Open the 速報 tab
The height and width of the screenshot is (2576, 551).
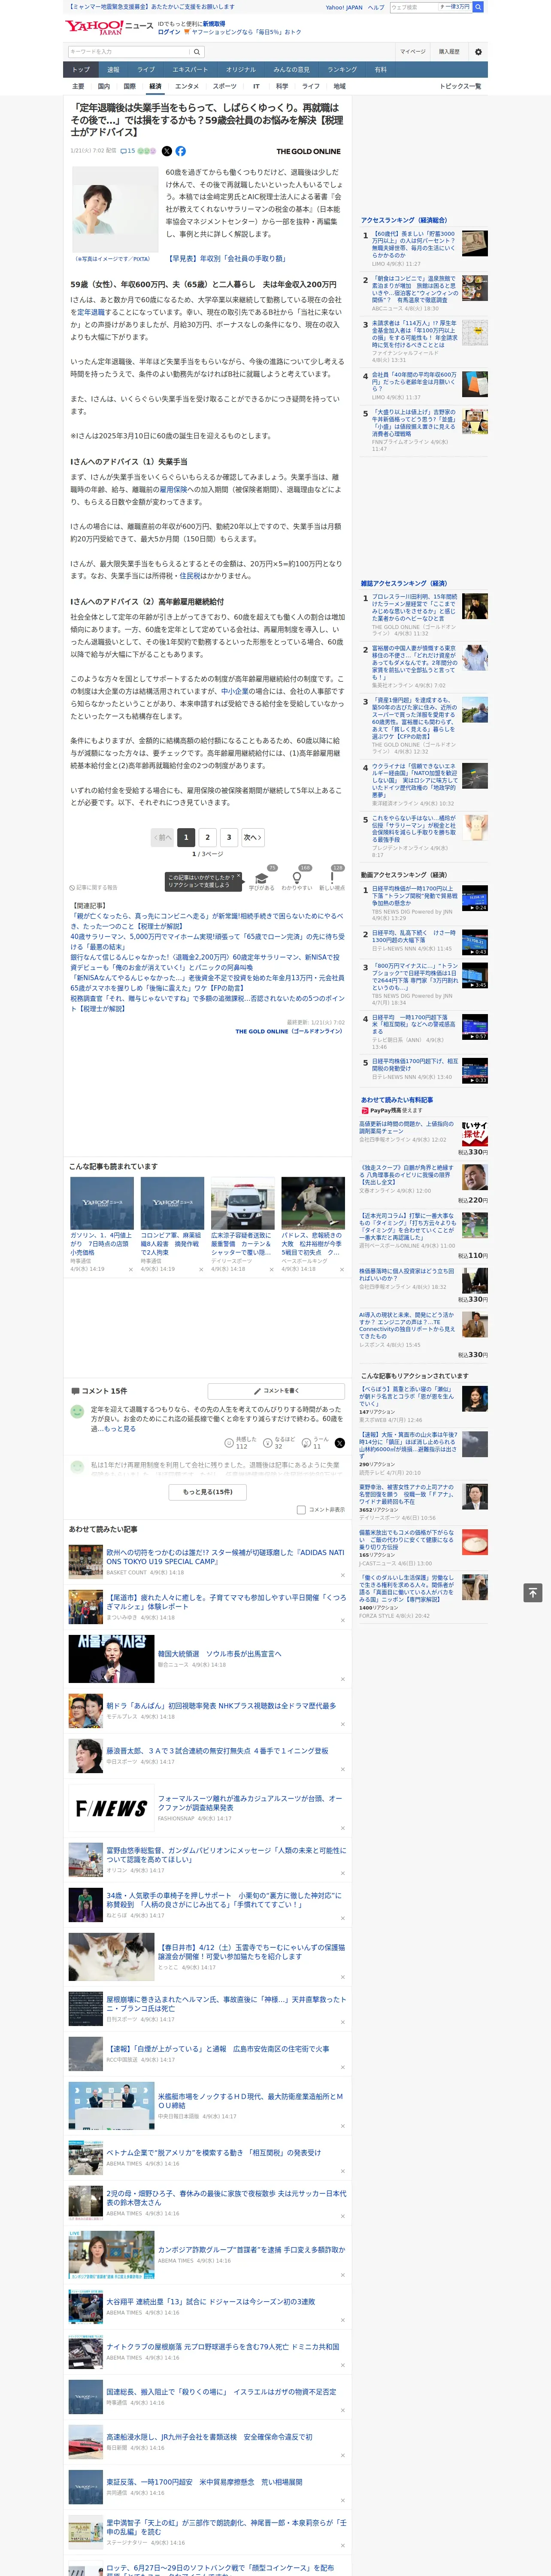113,70
